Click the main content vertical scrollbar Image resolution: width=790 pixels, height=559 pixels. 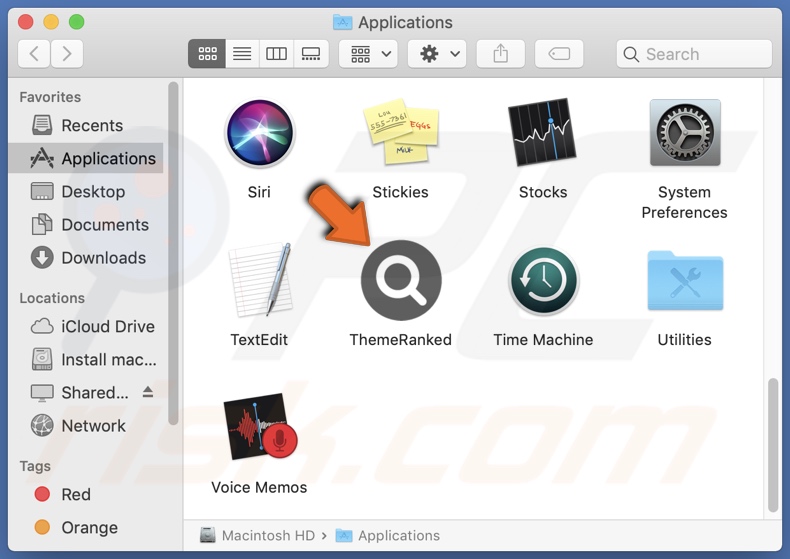773,446
